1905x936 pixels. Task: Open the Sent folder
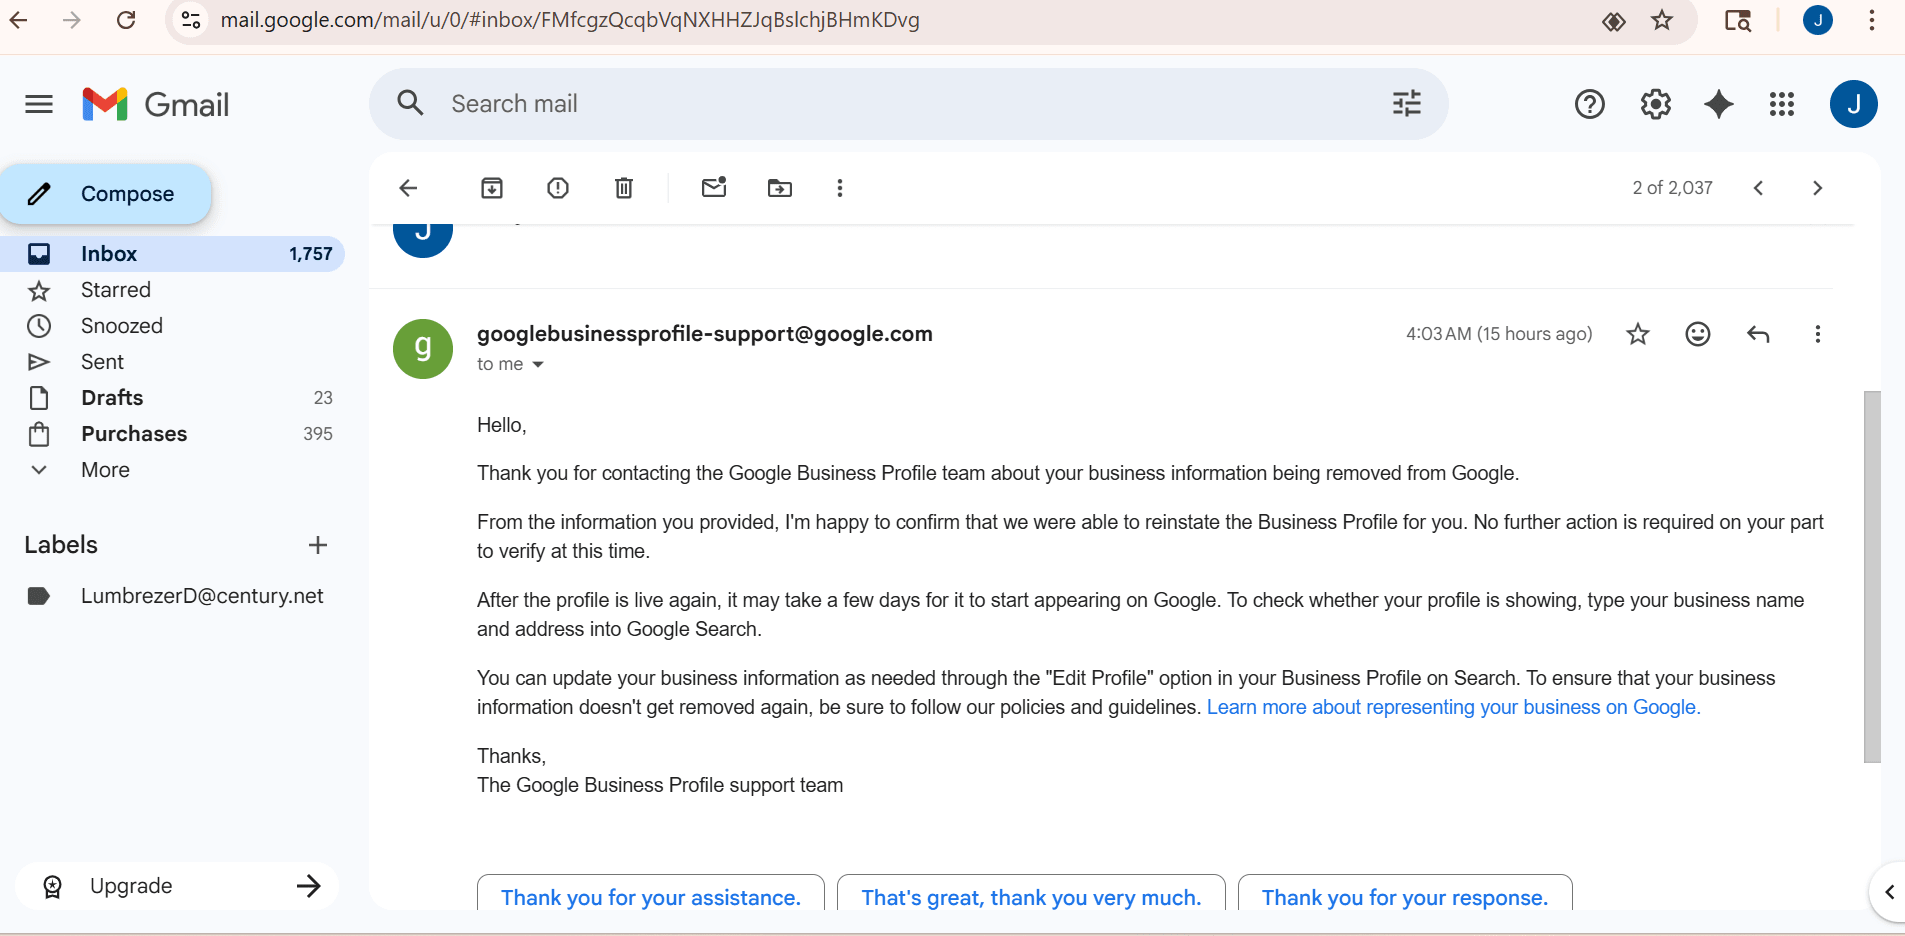point(172,362)
